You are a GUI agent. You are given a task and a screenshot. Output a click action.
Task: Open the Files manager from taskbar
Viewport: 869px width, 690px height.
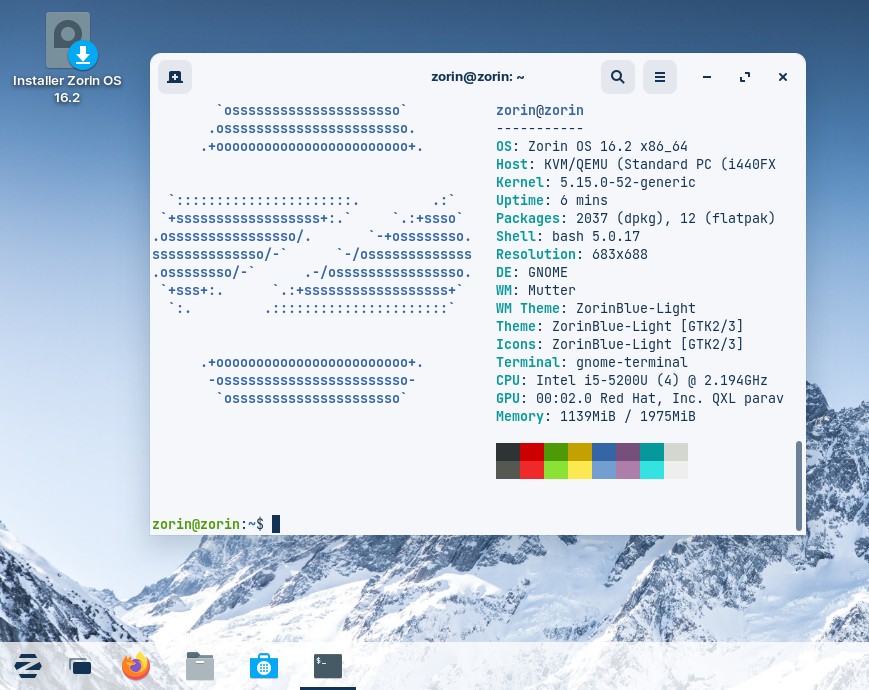pos(200,666)
